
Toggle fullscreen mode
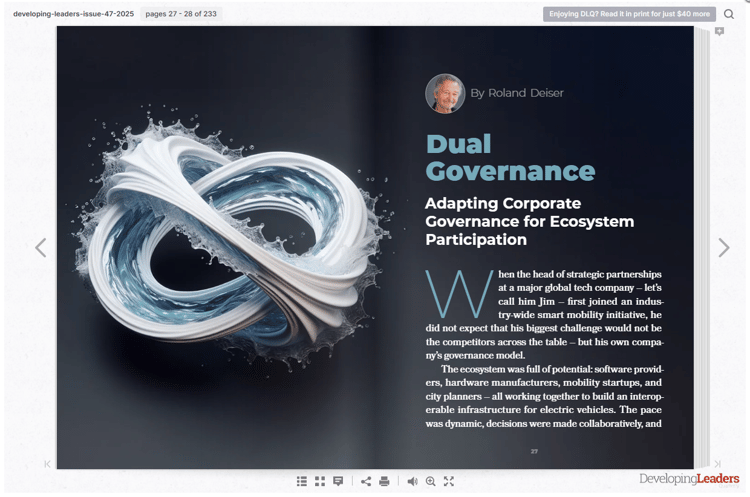pyautogui.click(x=449, y=481)
